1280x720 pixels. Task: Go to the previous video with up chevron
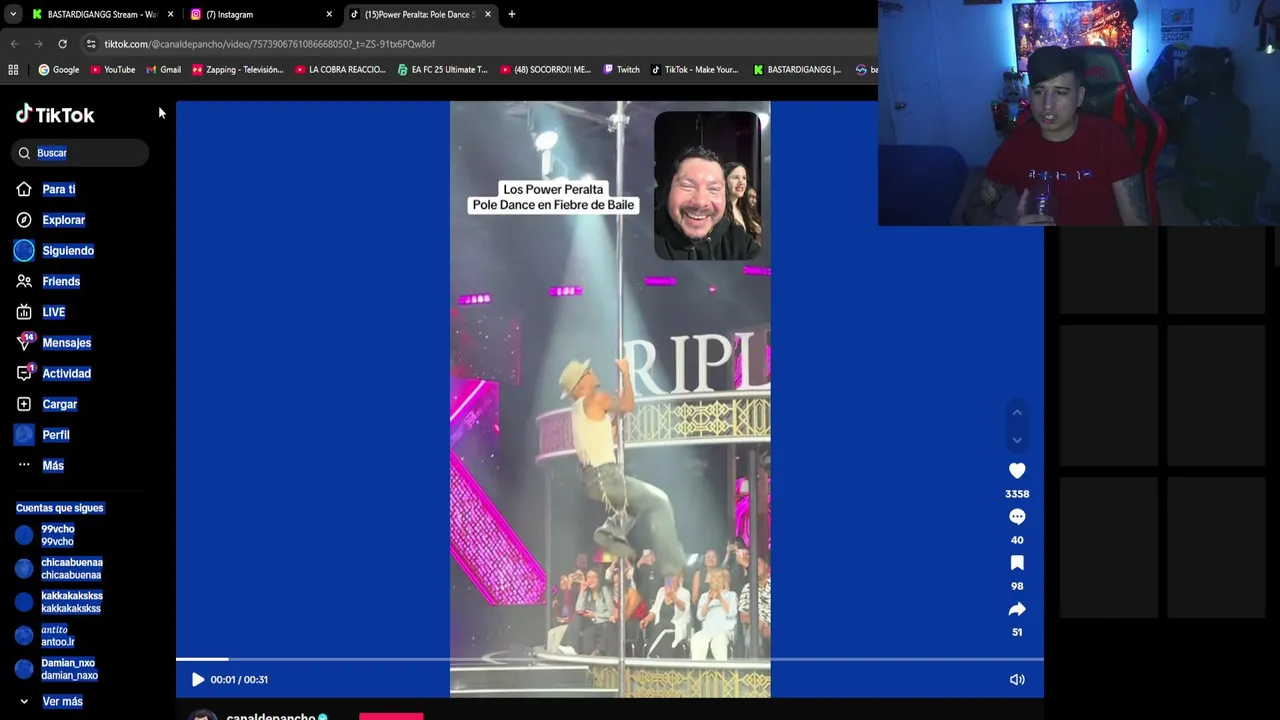click(x=1017, y=412)
